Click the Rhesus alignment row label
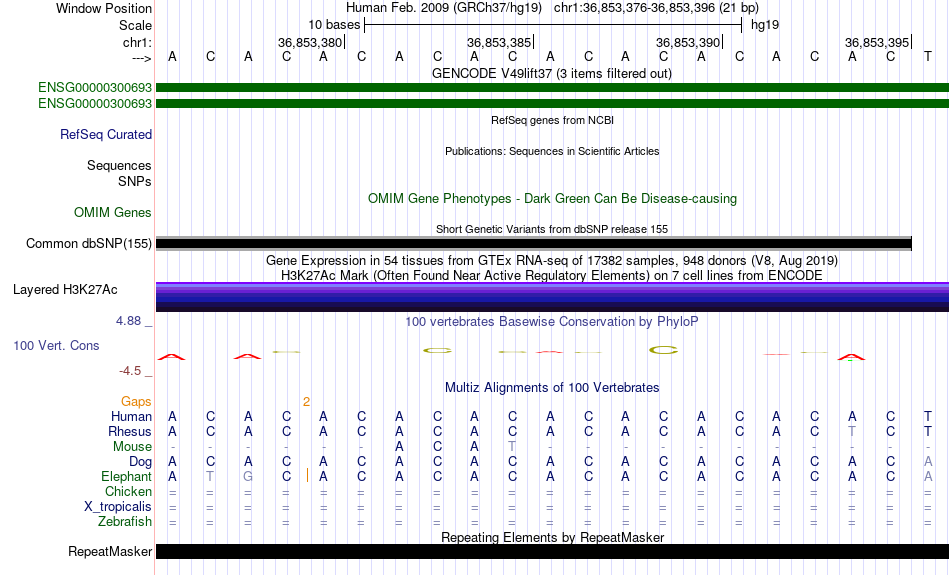The height and width of the screenshot is (575, 950). click(x=129, y=431)
